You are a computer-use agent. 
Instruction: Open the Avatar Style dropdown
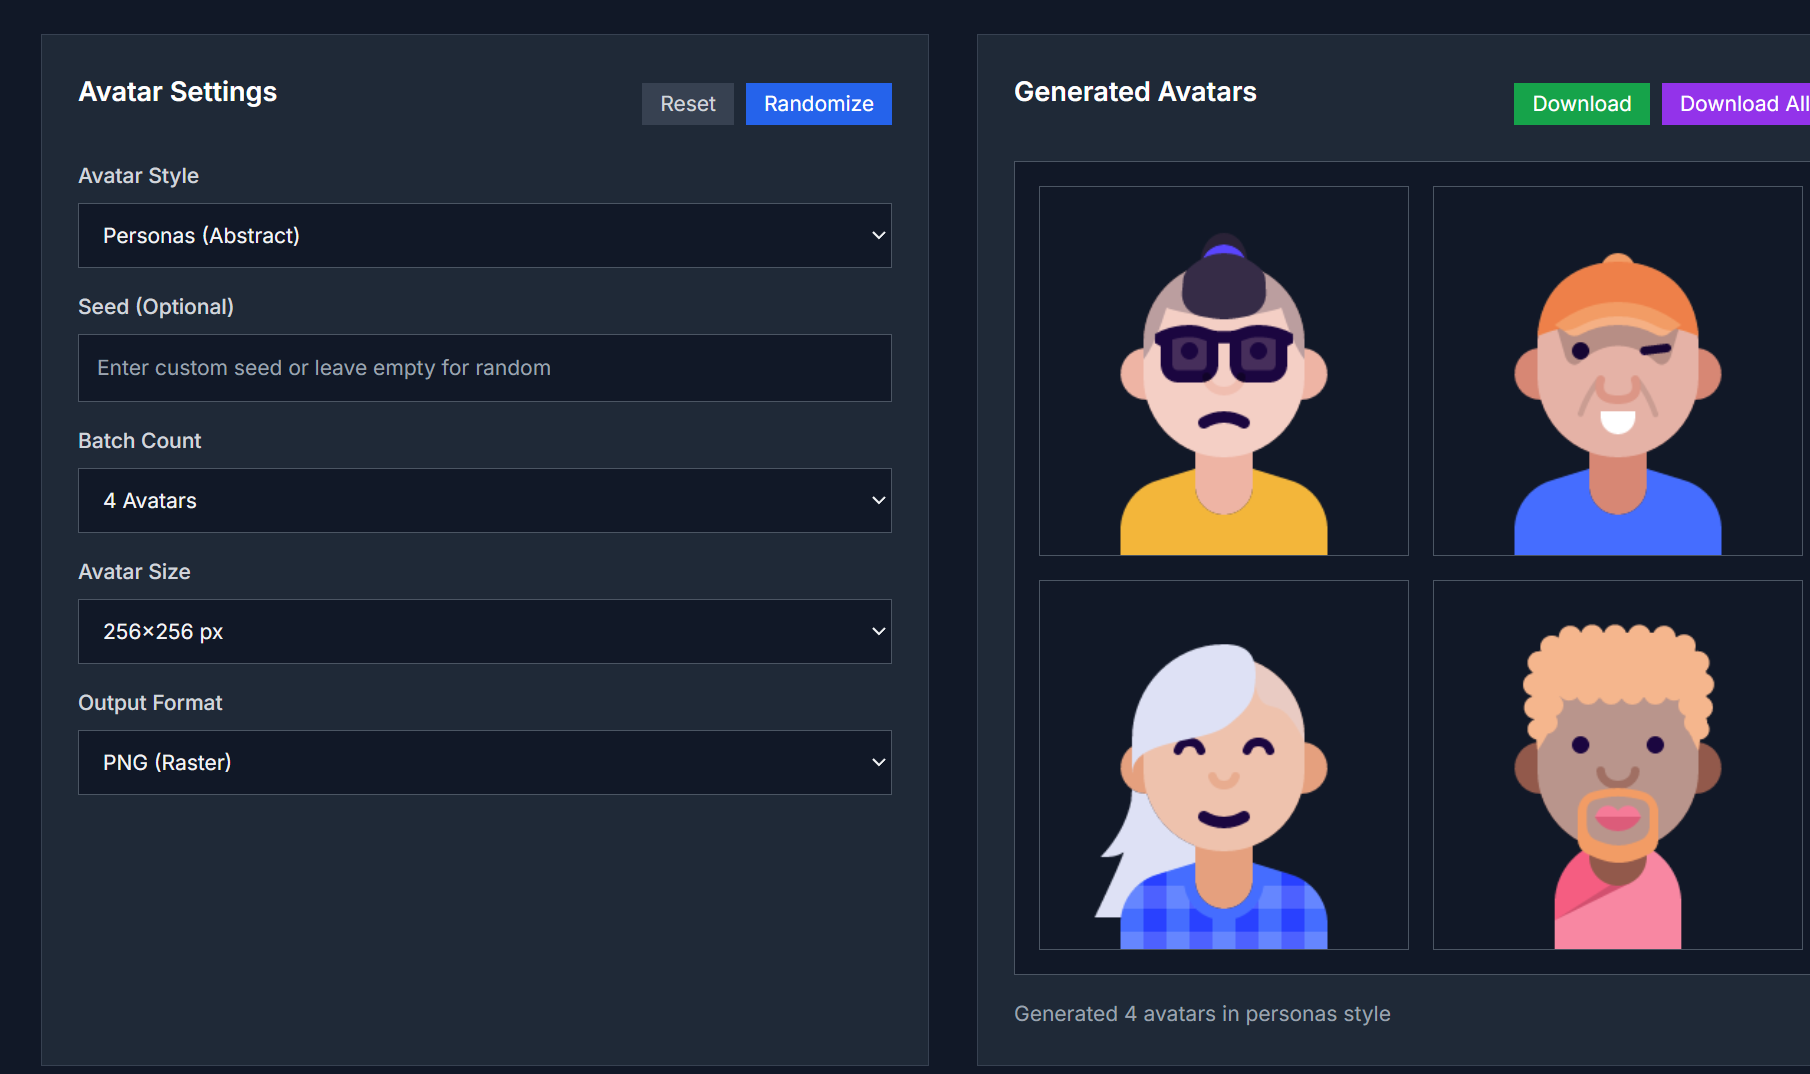click(x=484, y=236)
